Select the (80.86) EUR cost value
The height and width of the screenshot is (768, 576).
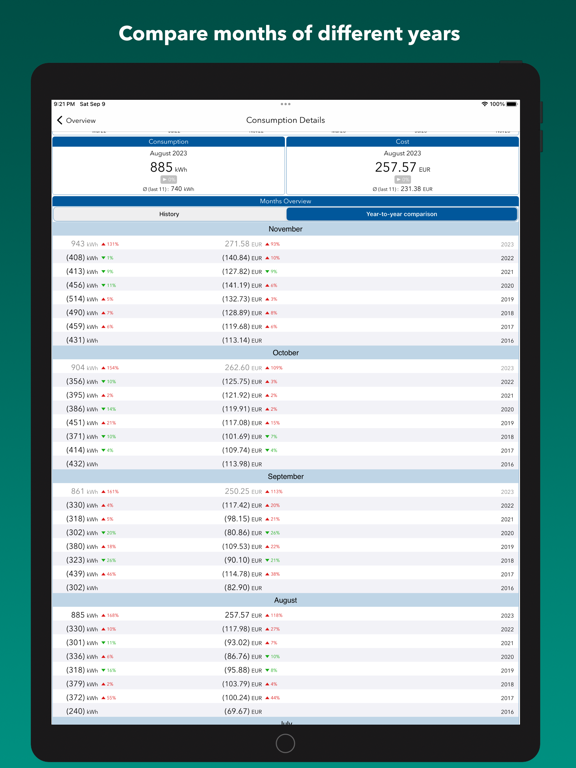243,532
